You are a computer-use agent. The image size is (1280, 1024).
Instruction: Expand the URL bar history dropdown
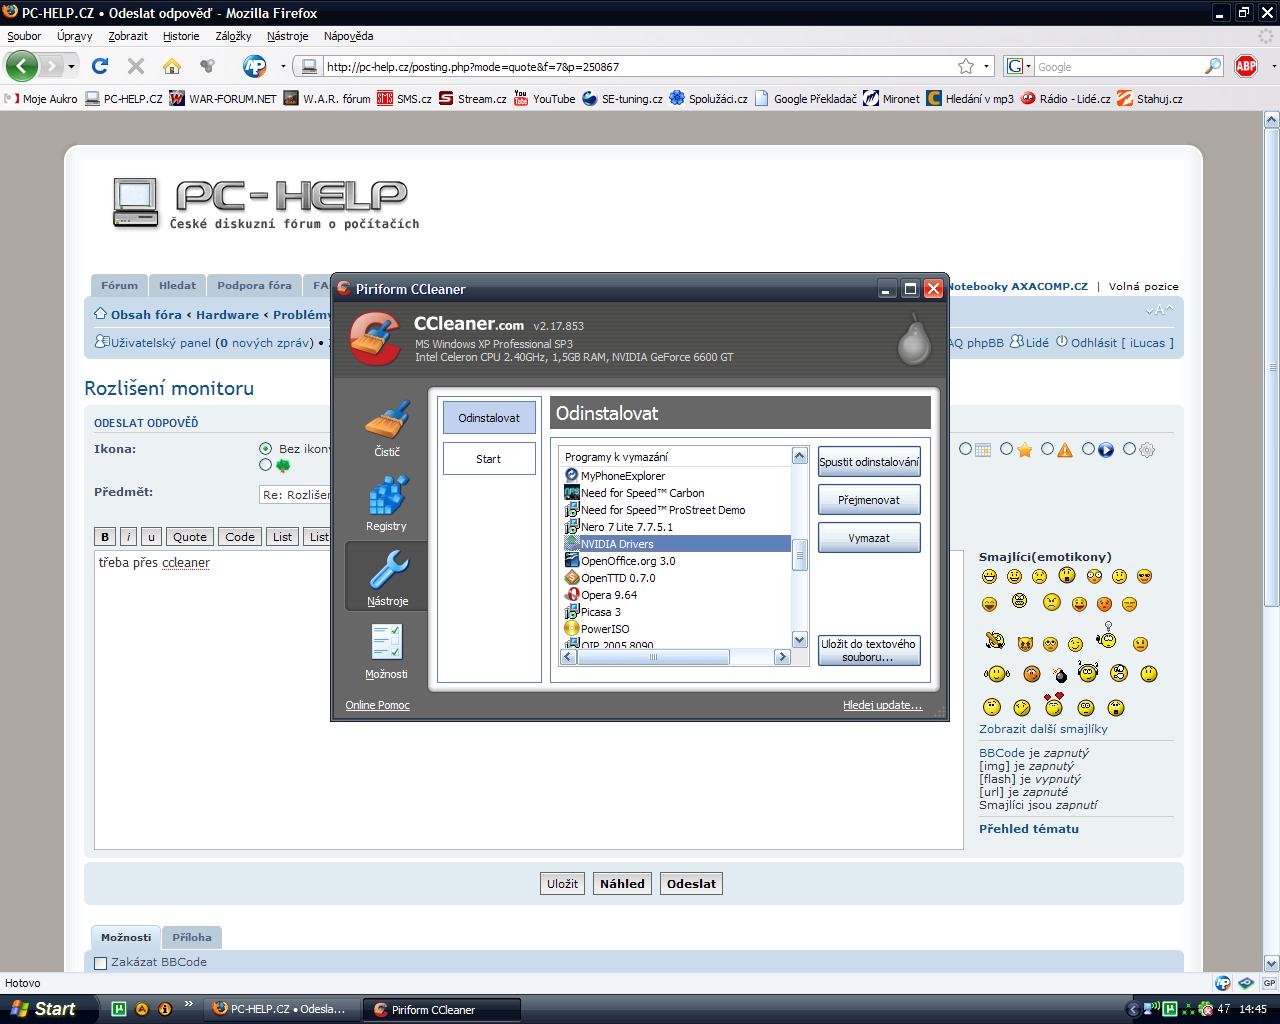(x=987, y=67)
